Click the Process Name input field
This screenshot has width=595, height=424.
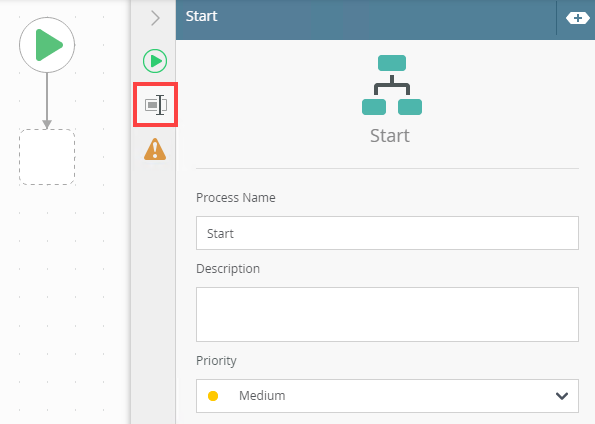click(x=387, y=233)
